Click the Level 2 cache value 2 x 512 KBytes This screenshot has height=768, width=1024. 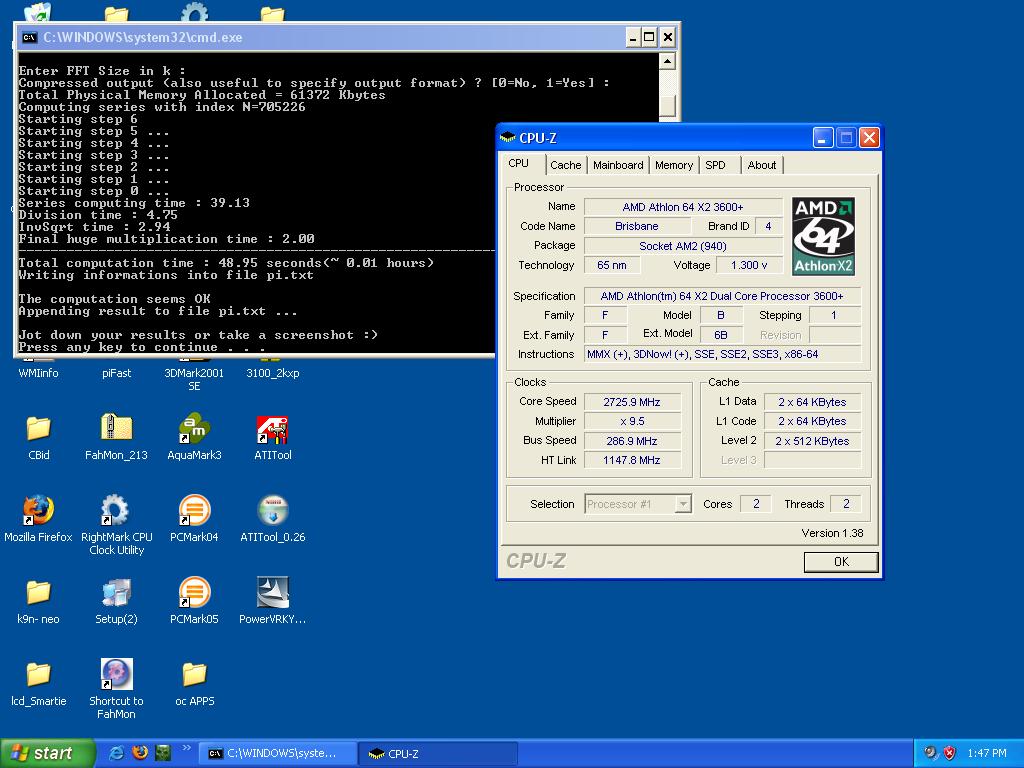click(x=812, y=441)
